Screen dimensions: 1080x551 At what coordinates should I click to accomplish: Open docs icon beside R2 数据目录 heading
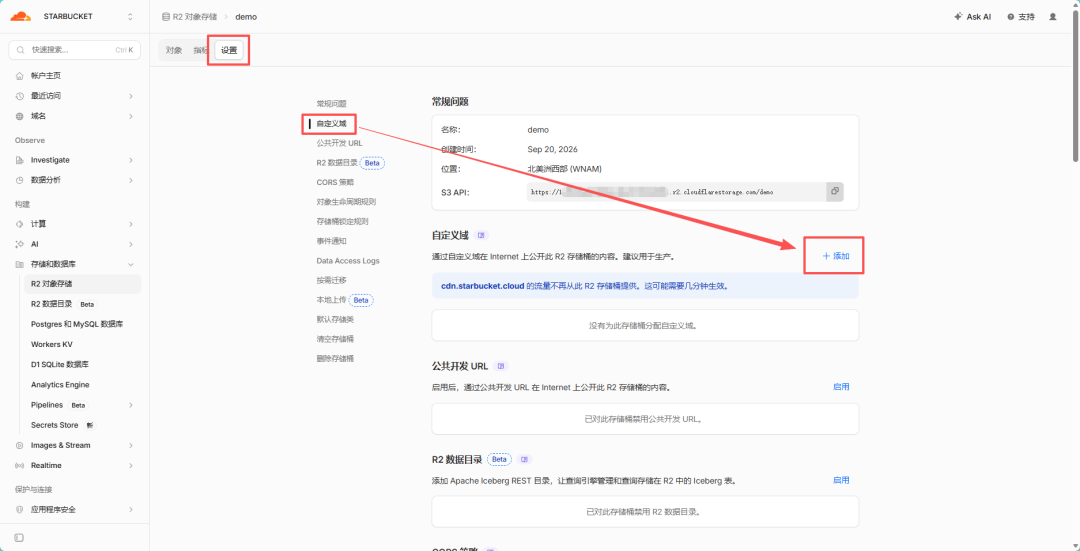[x=525, y=459]
